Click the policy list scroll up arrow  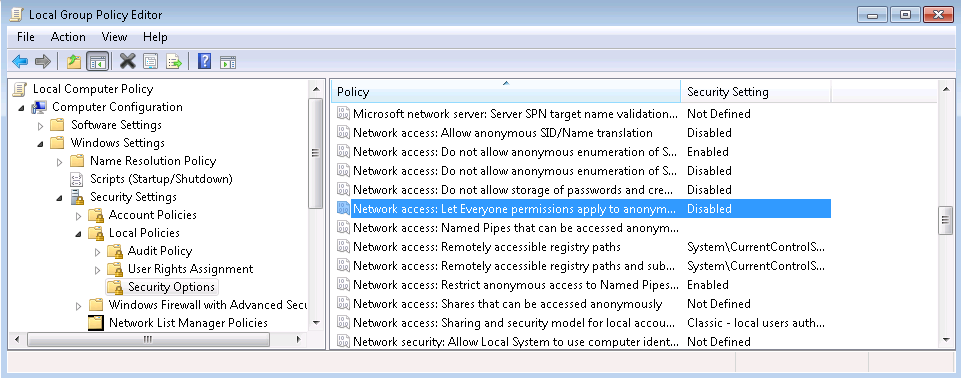(946, 89)
